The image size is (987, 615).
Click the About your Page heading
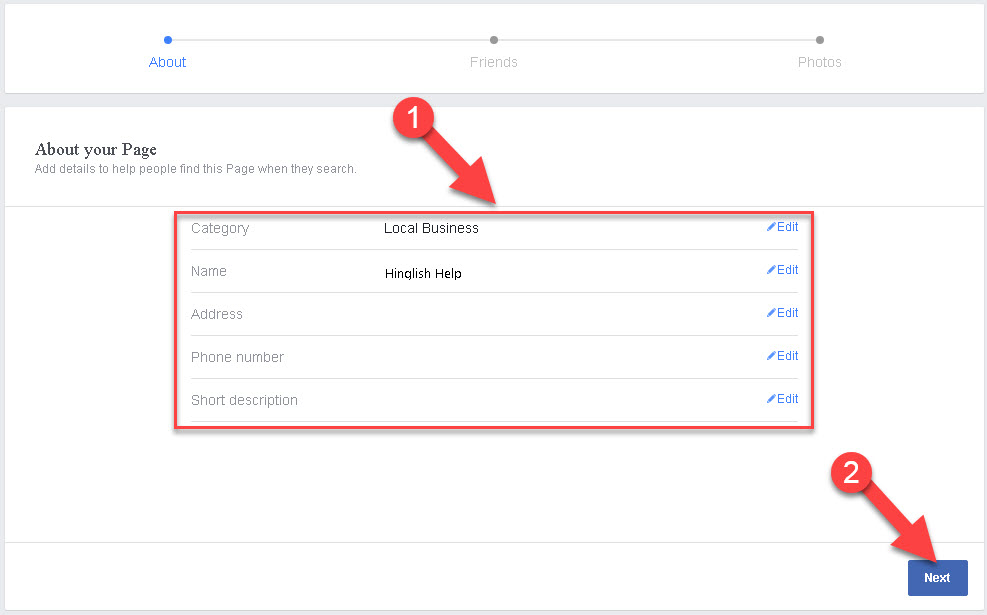[x=96, y=150]
